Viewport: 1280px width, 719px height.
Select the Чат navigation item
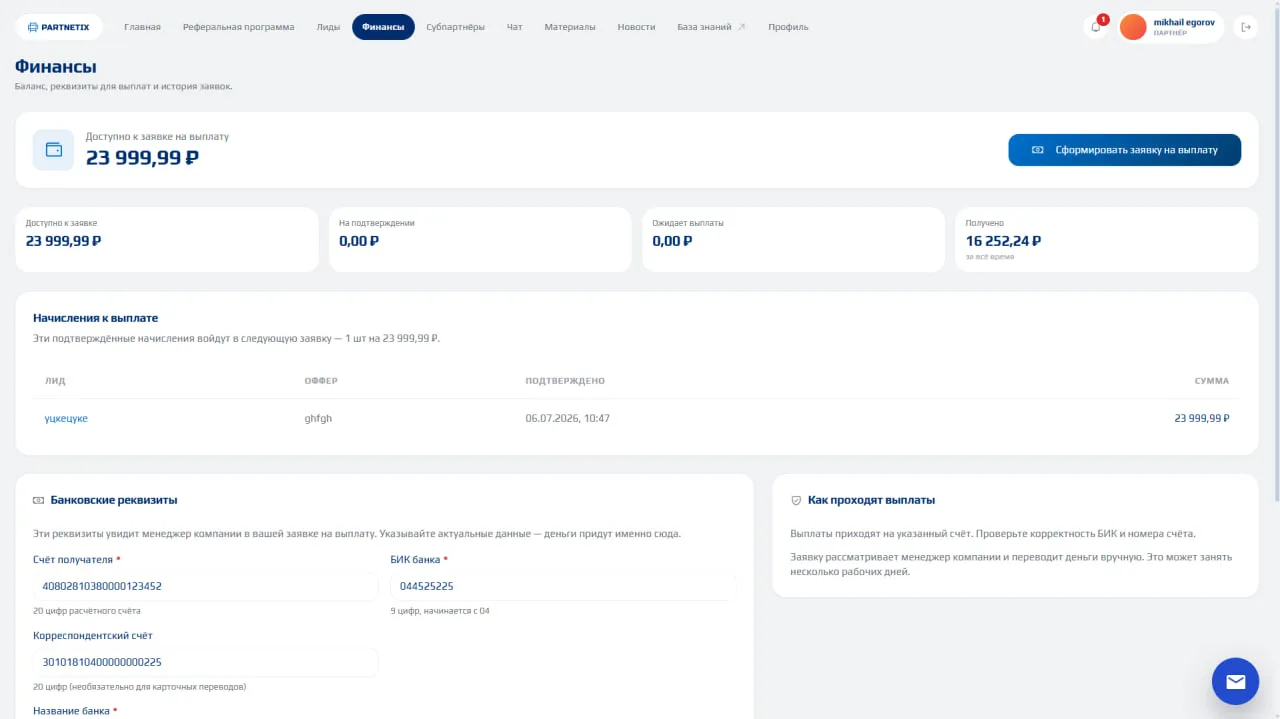pyautogui.click(x=515, y=27)
